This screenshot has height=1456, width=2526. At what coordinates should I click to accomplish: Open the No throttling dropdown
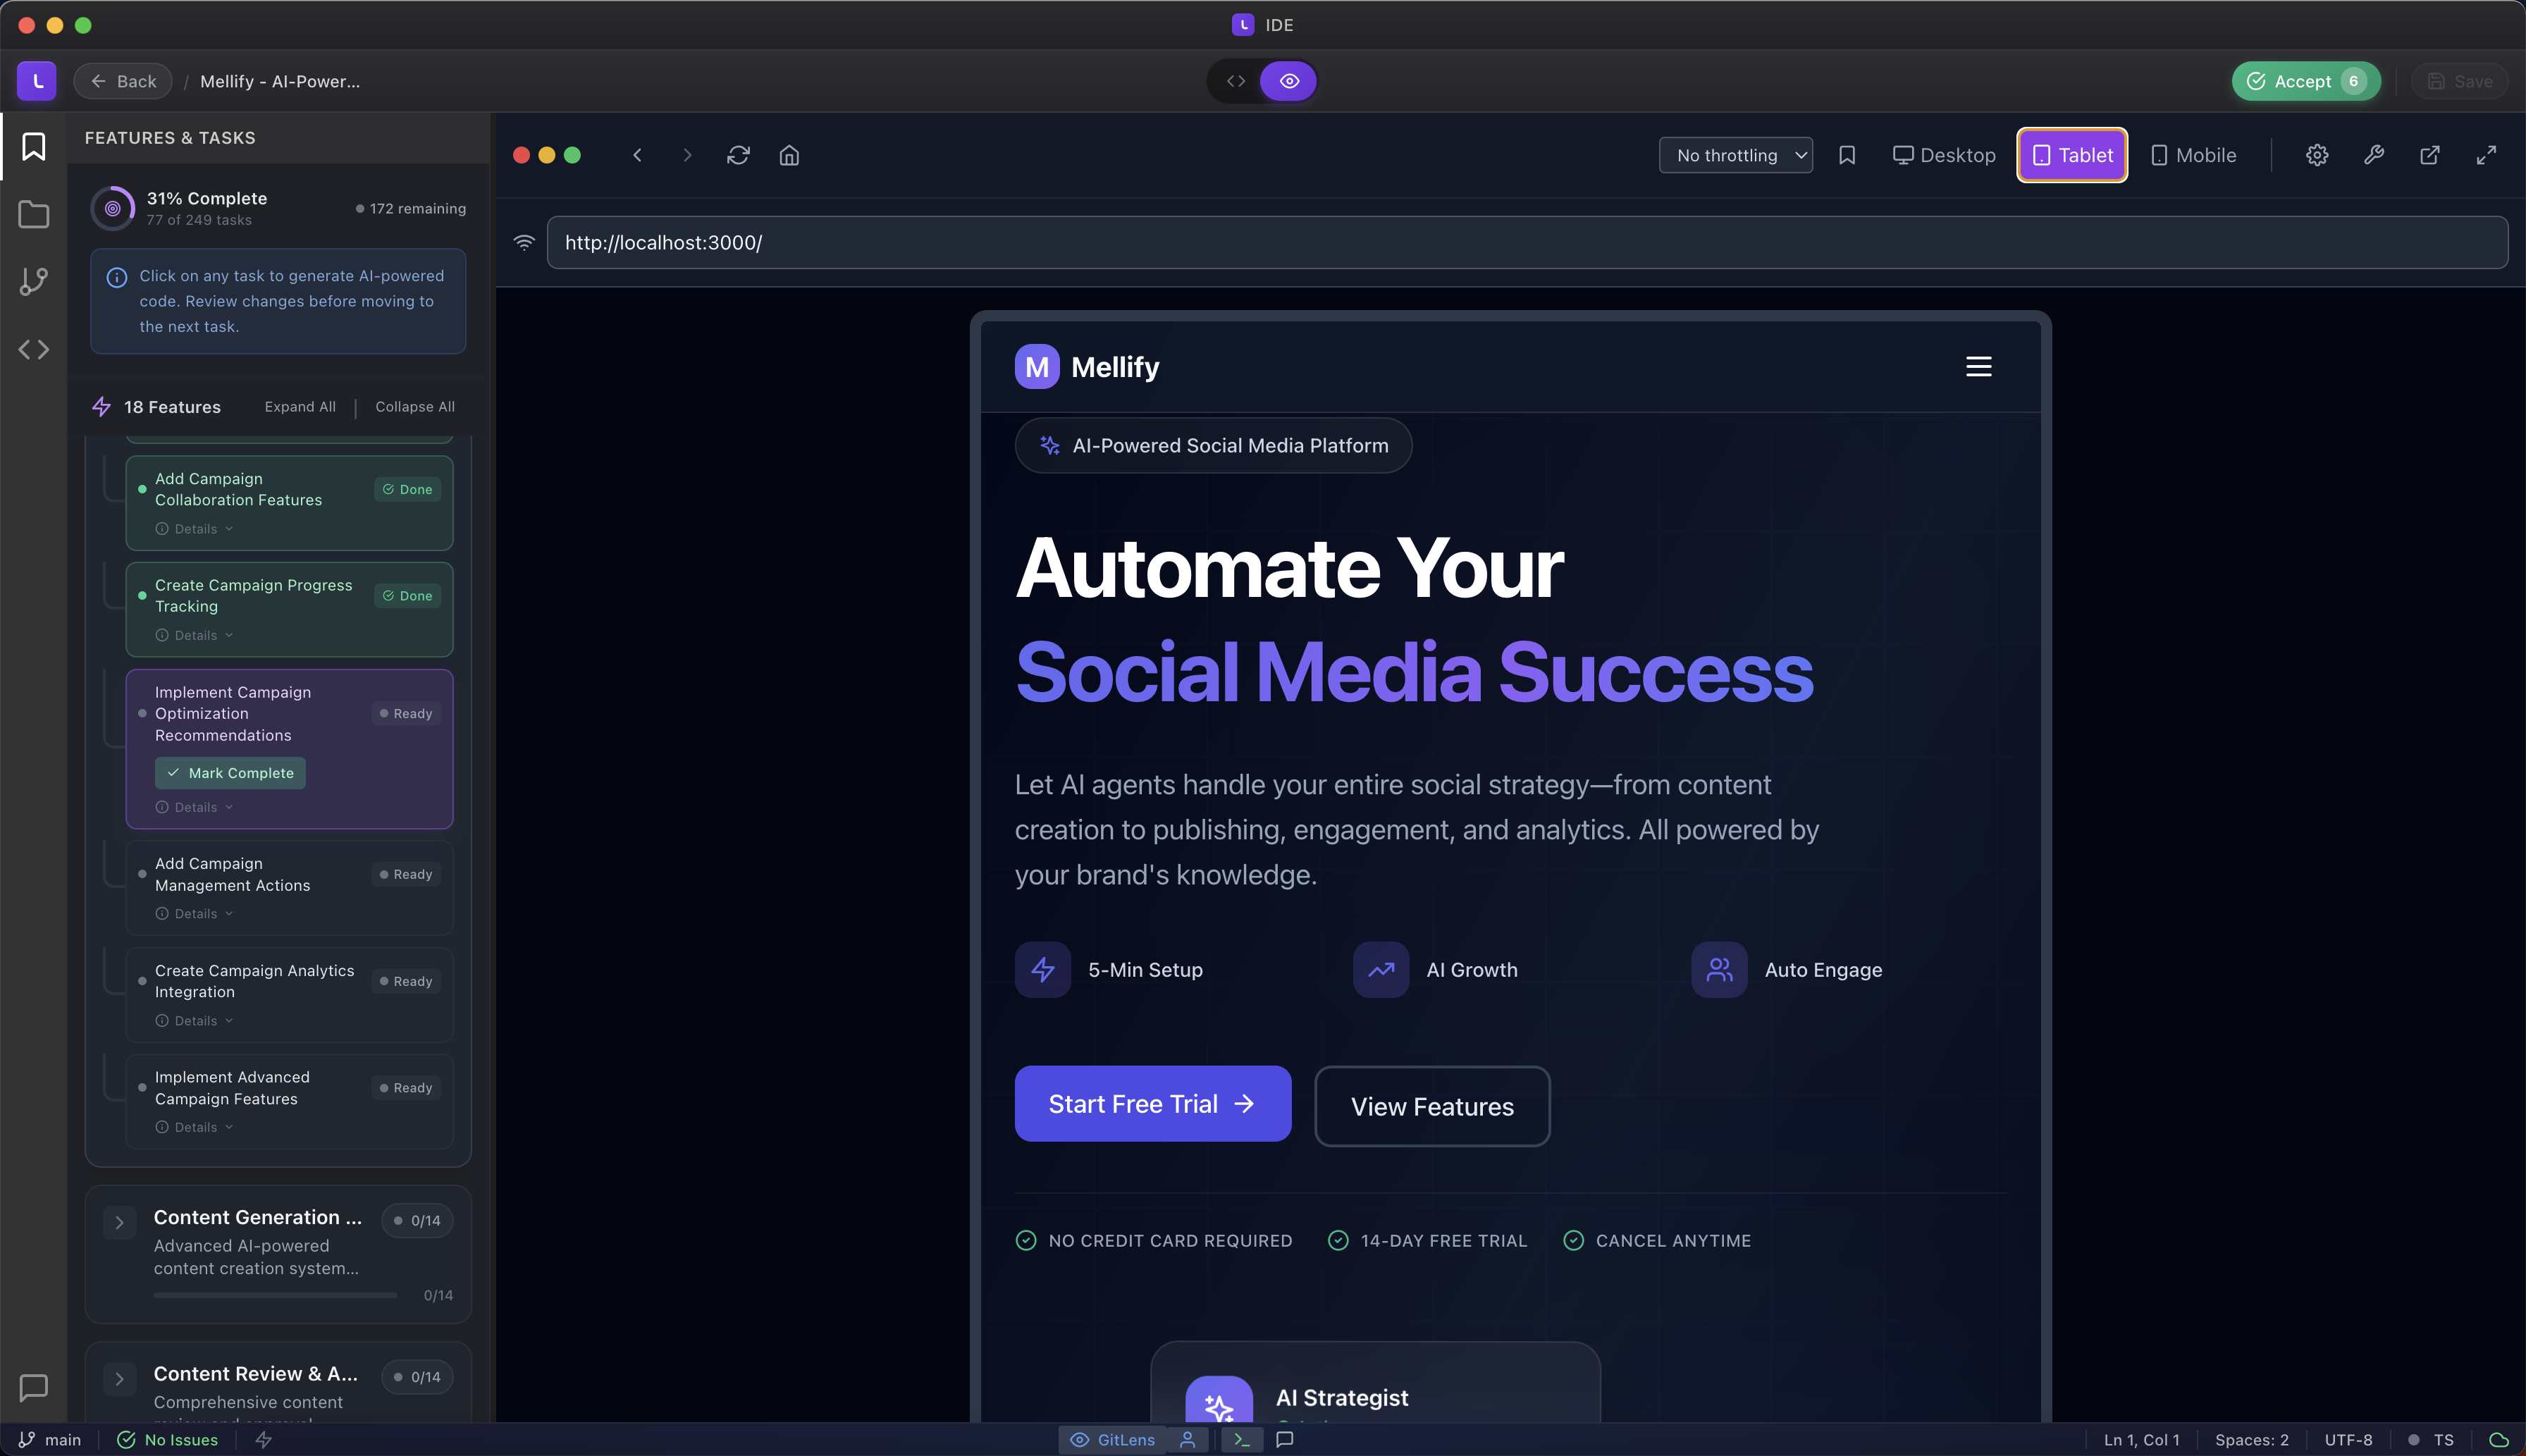(x=1736, y=155)
